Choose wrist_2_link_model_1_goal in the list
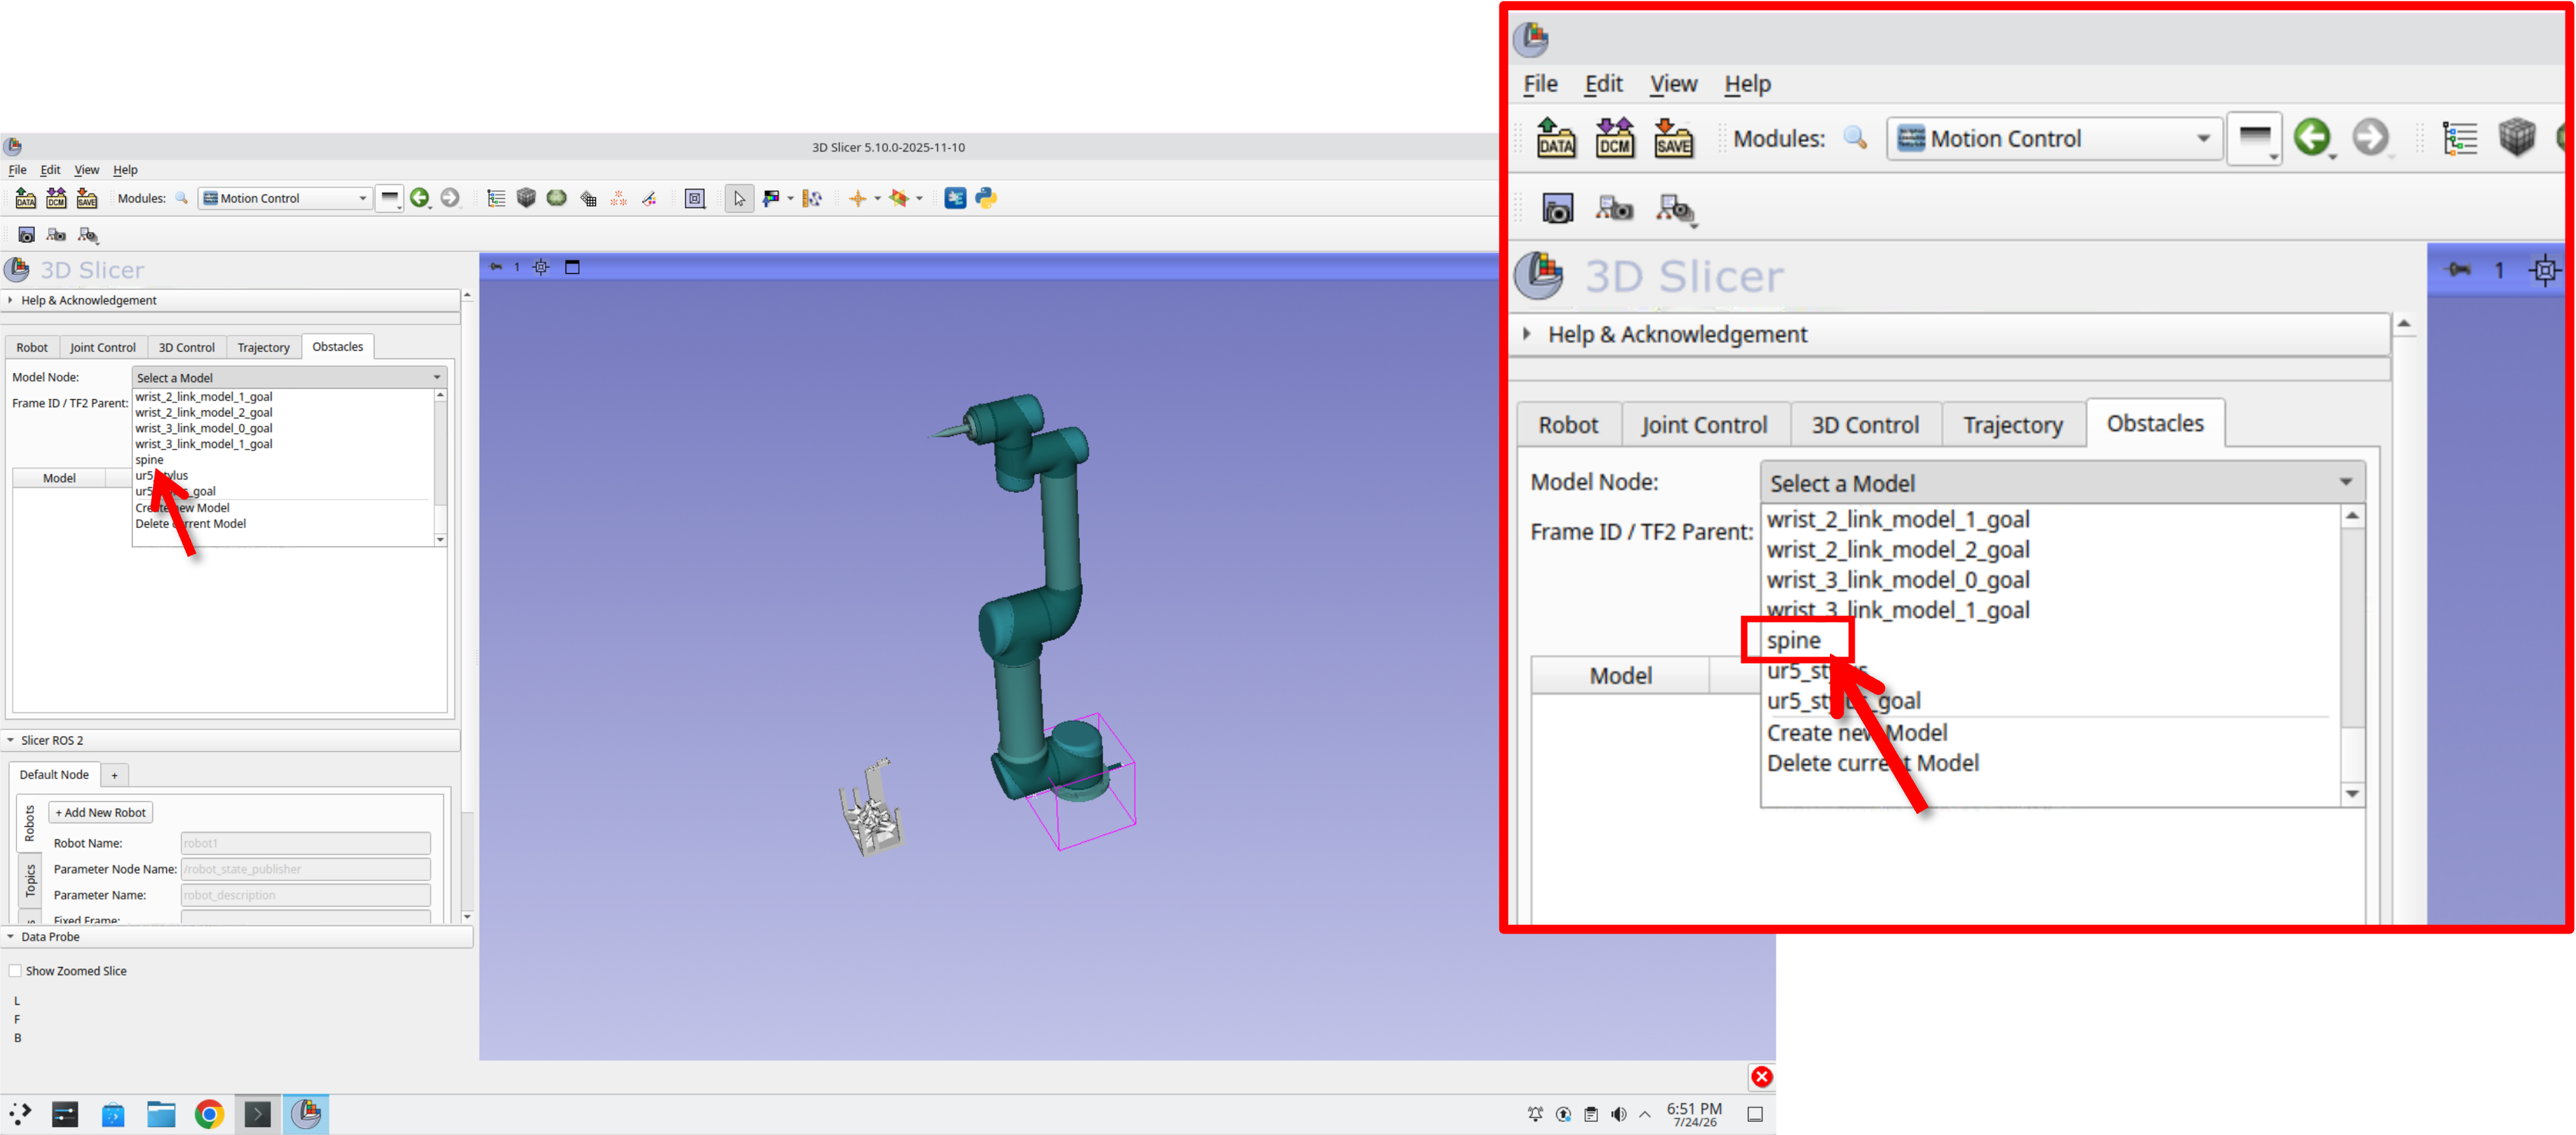This screenshot has height=1135, width=2576. click(204, 396)
